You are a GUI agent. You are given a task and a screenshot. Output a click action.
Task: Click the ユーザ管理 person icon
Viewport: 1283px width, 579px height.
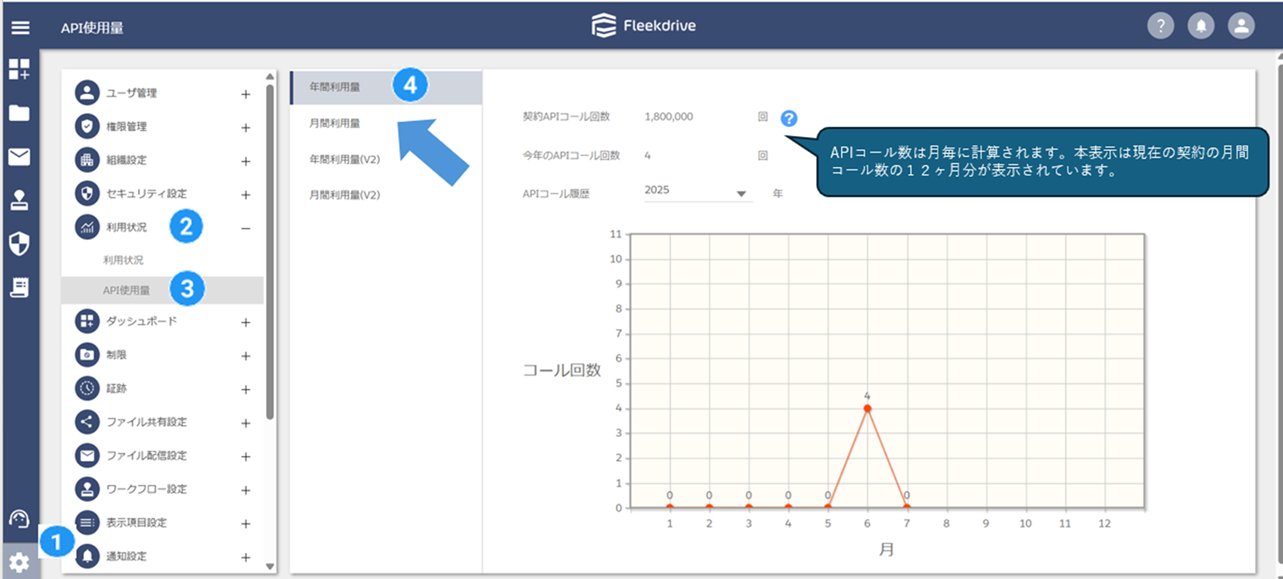[88, 93]
